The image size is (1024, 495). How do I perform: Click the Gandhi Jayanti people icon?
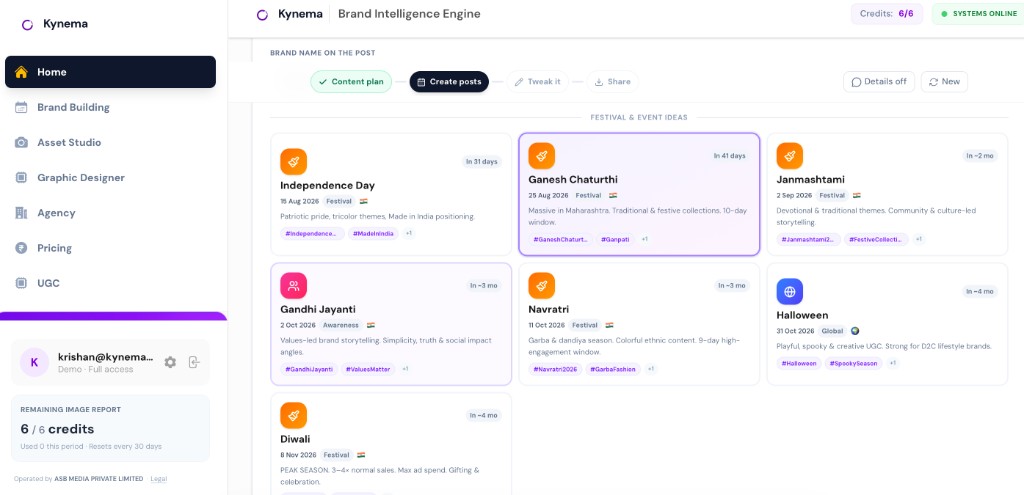pos(293,285)
